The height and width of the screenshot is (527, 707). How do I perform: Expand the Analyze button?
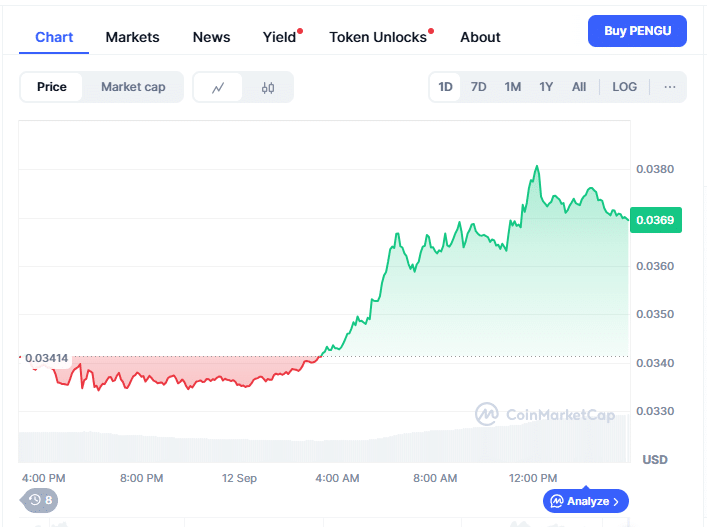586,501
